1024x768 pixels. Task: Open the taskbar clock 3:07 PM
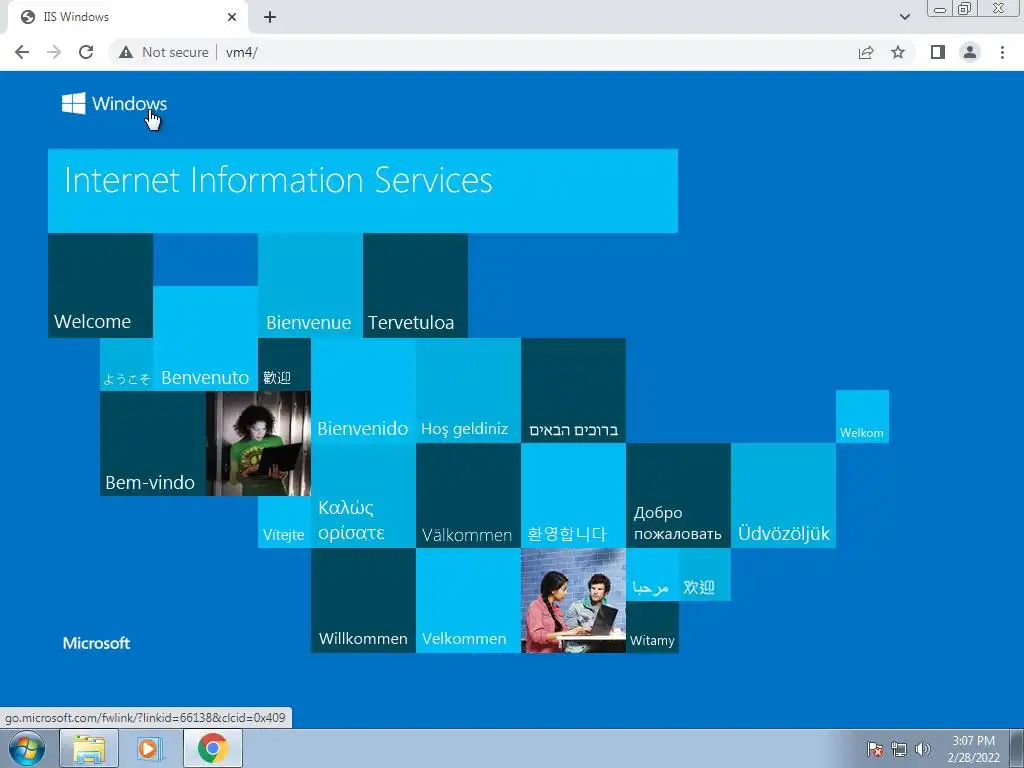[973, 749]
